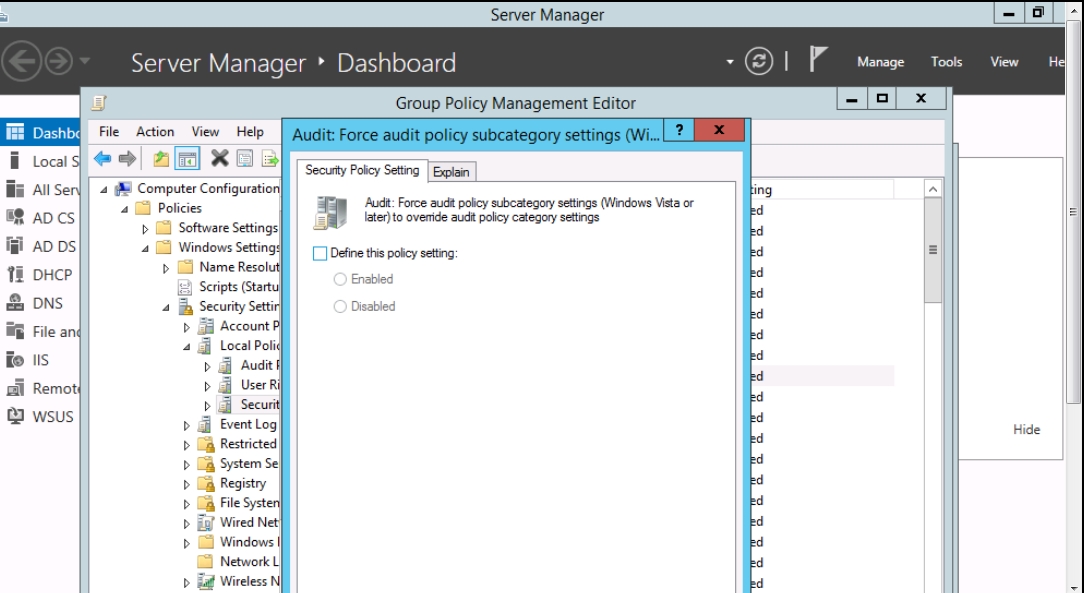Viewport: 1084px width, 593px height.
Task: Select WSUS in the Server Manager sidebar
Action: click(x=40, y=416)
